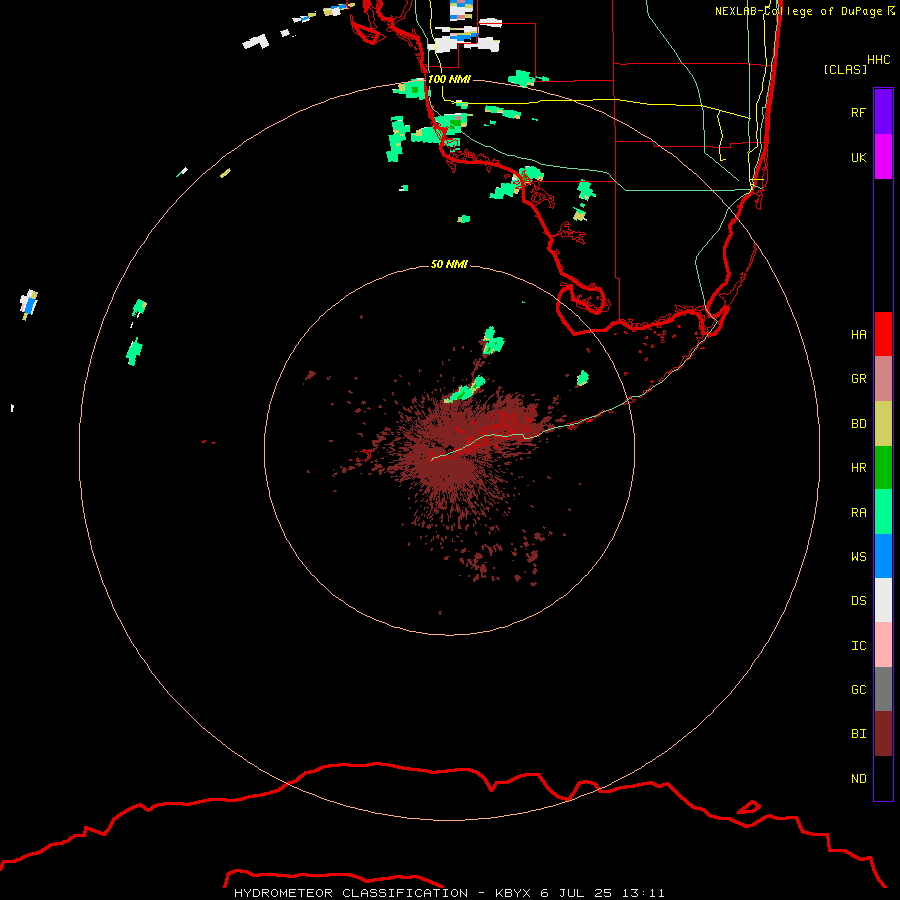Click the WS blue legend swatch
Viewport: 900px width, 900px height.
coord(883,556)
